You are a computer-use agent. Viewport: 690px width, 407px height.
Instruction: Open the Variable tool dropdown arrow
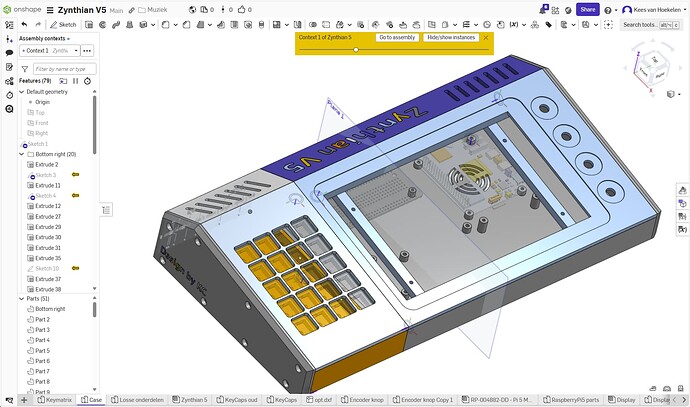(x=524, y=25)
